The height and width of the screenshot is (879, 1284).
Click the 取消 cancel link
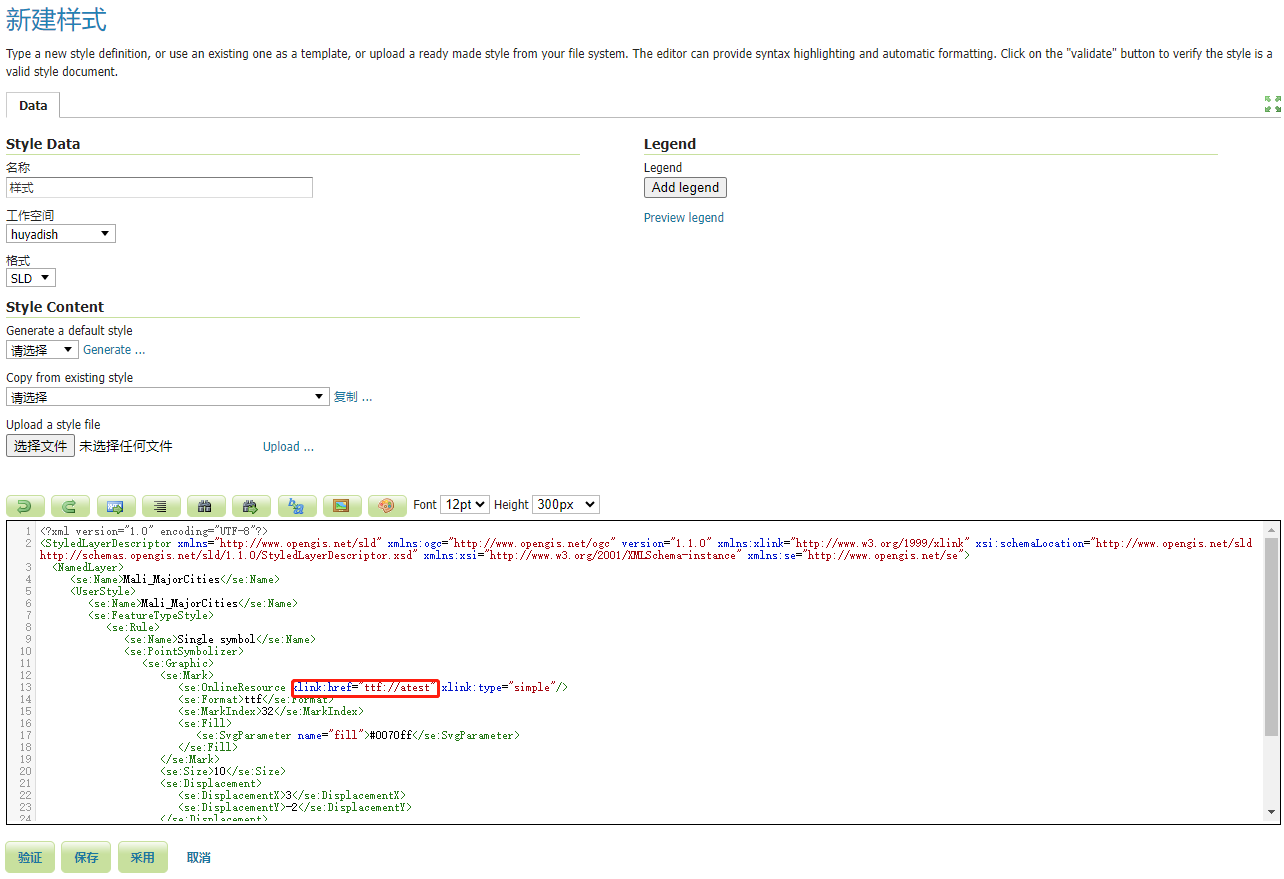[198, 857]
